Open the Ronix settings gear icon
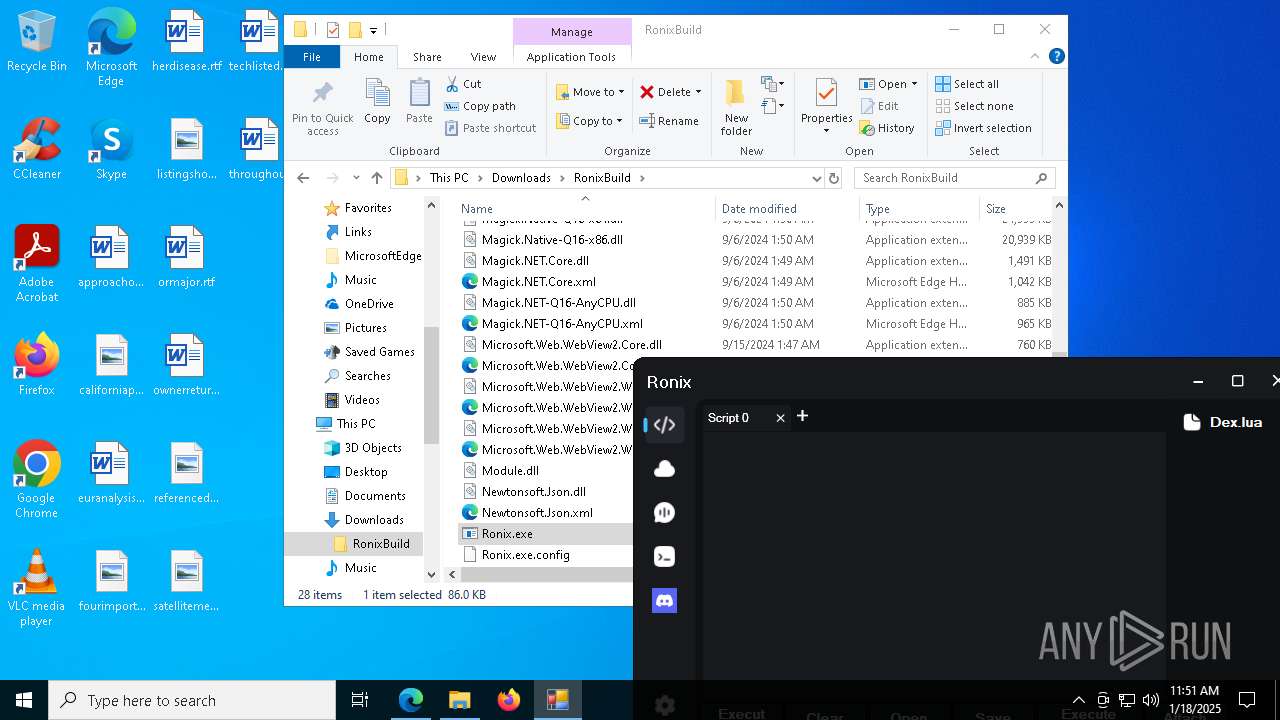Screen dimensions: 1280x720 [x=664, y=706]
